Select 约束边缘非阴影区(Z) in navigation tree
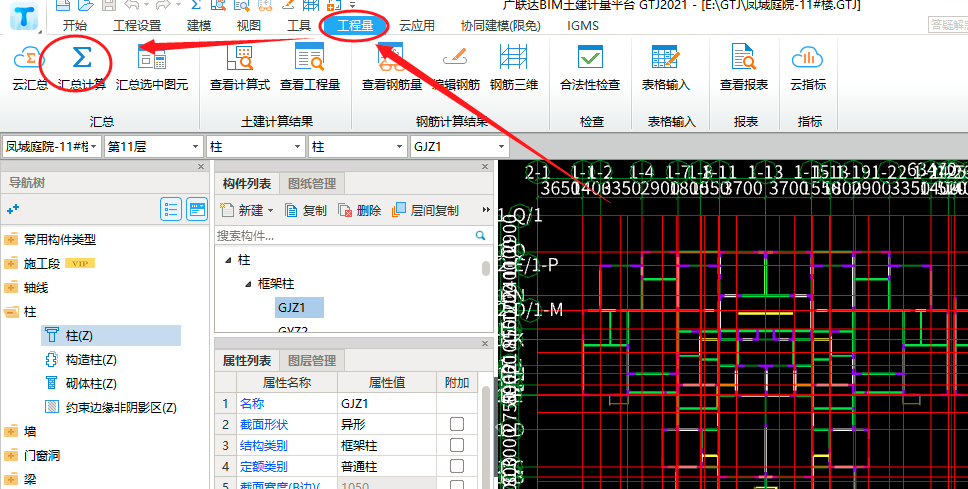968x489 pixels. [121, 408]
